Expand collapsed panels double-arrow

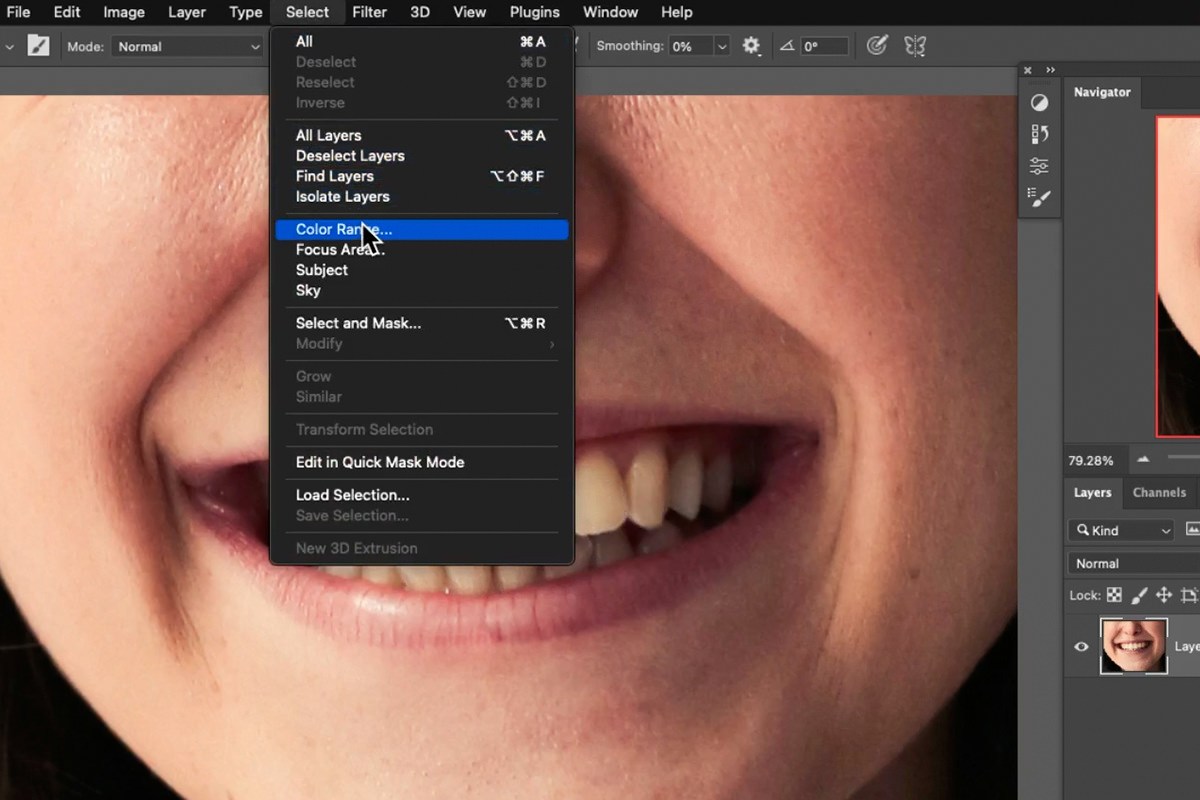[x=1050, y=70]
